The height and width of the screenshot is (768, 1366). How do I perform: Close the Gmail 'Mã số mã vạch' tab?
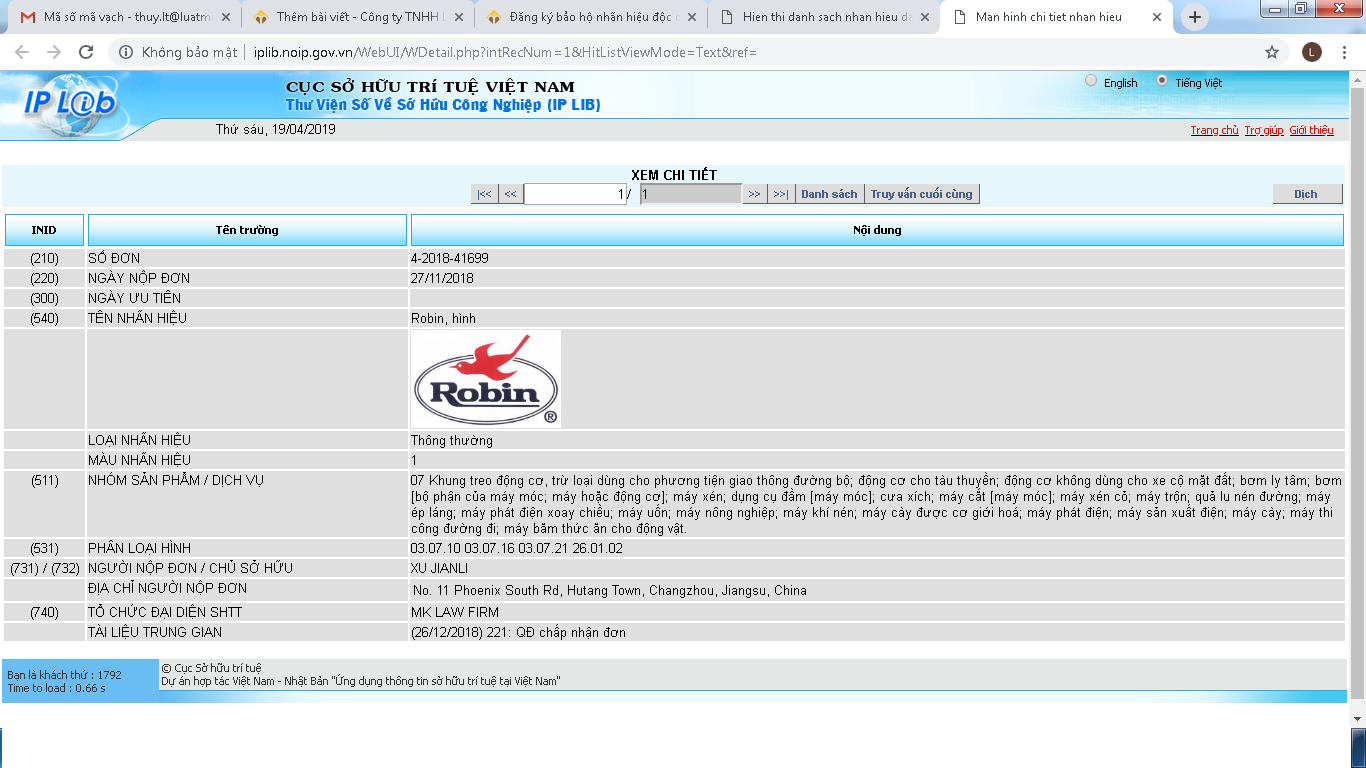pos(224,17)
